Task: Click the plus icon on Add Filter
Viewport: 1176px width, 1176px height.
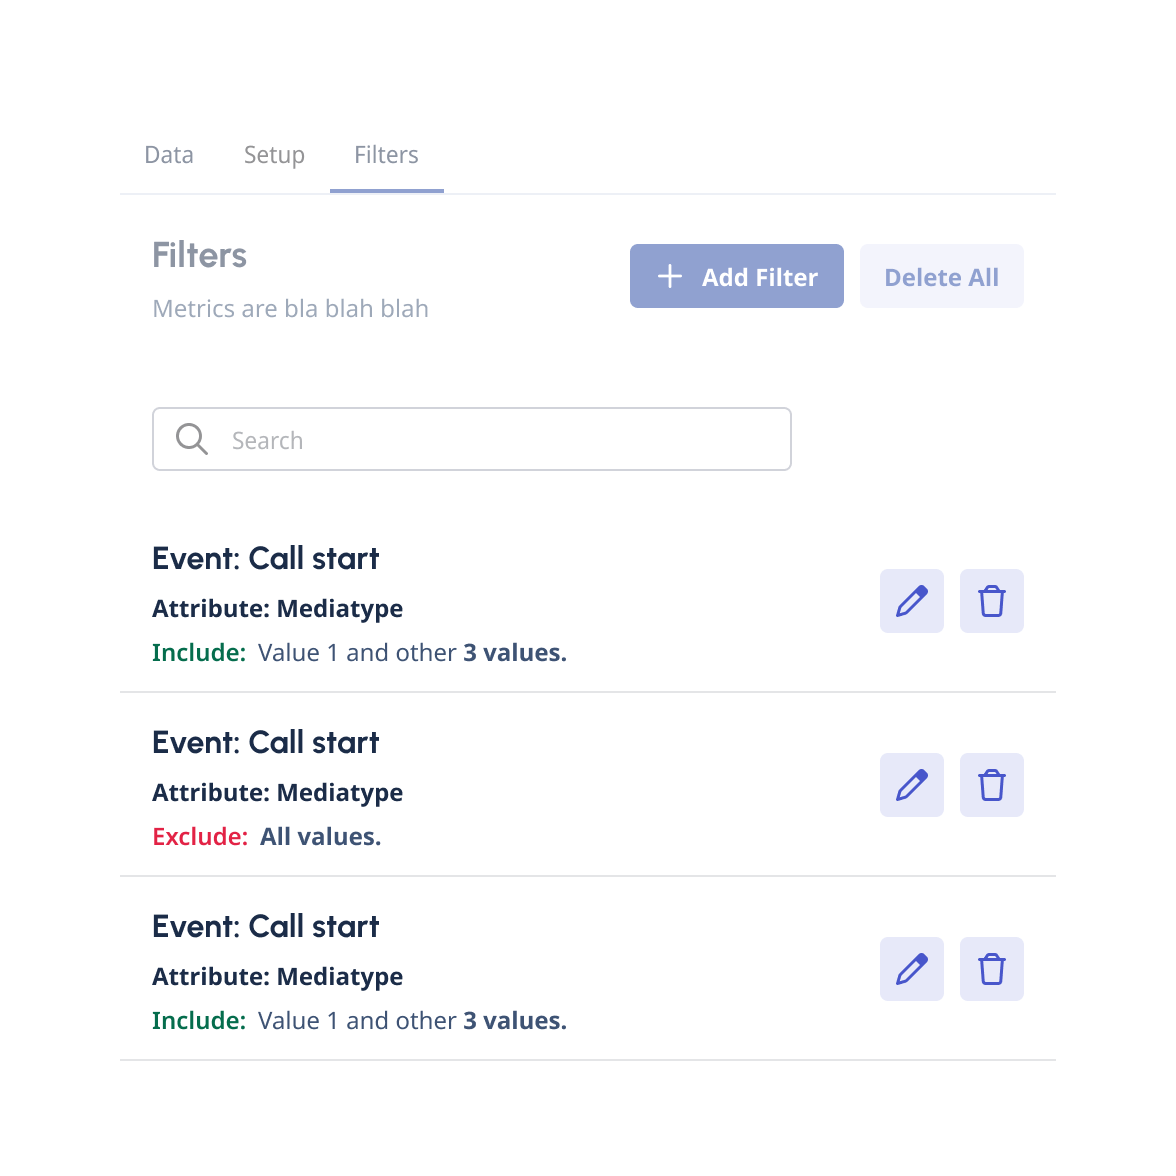Action: [x=670, y=276]
